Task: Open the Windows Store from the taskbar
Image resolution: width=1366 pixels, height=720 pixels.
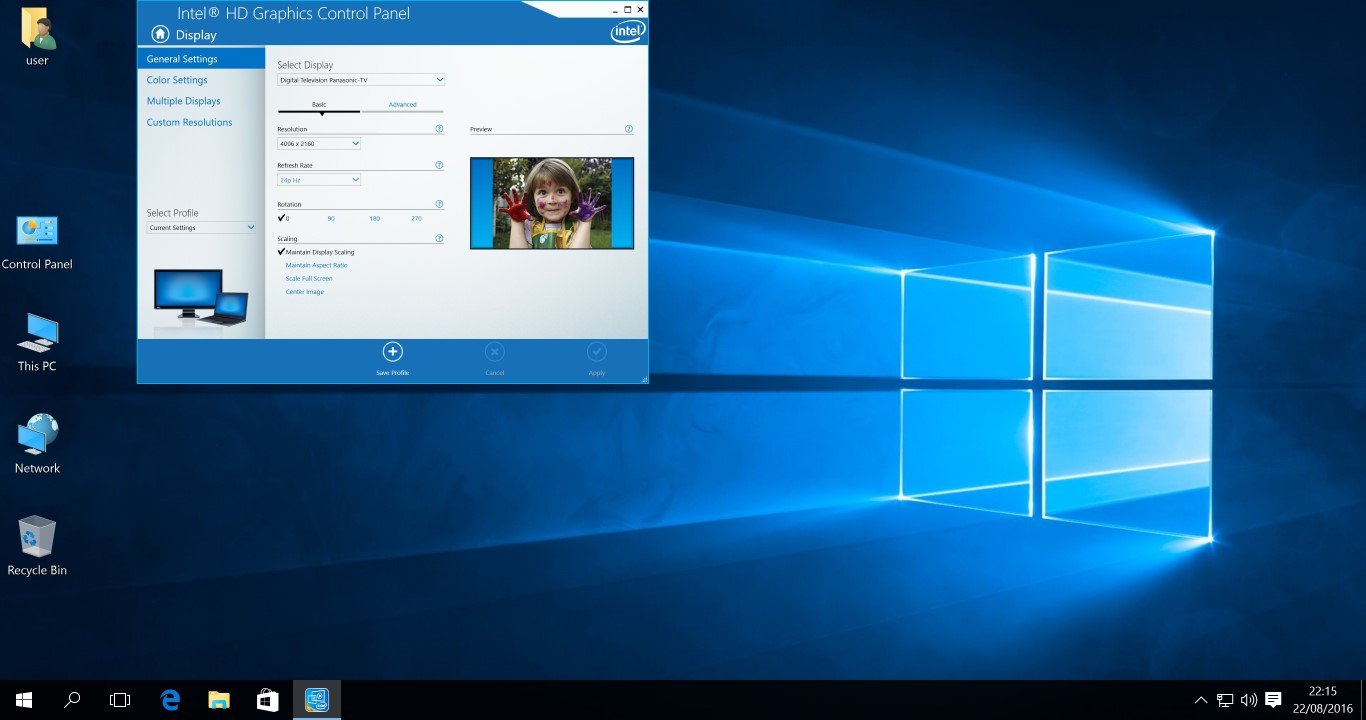Action: (267, 700)
